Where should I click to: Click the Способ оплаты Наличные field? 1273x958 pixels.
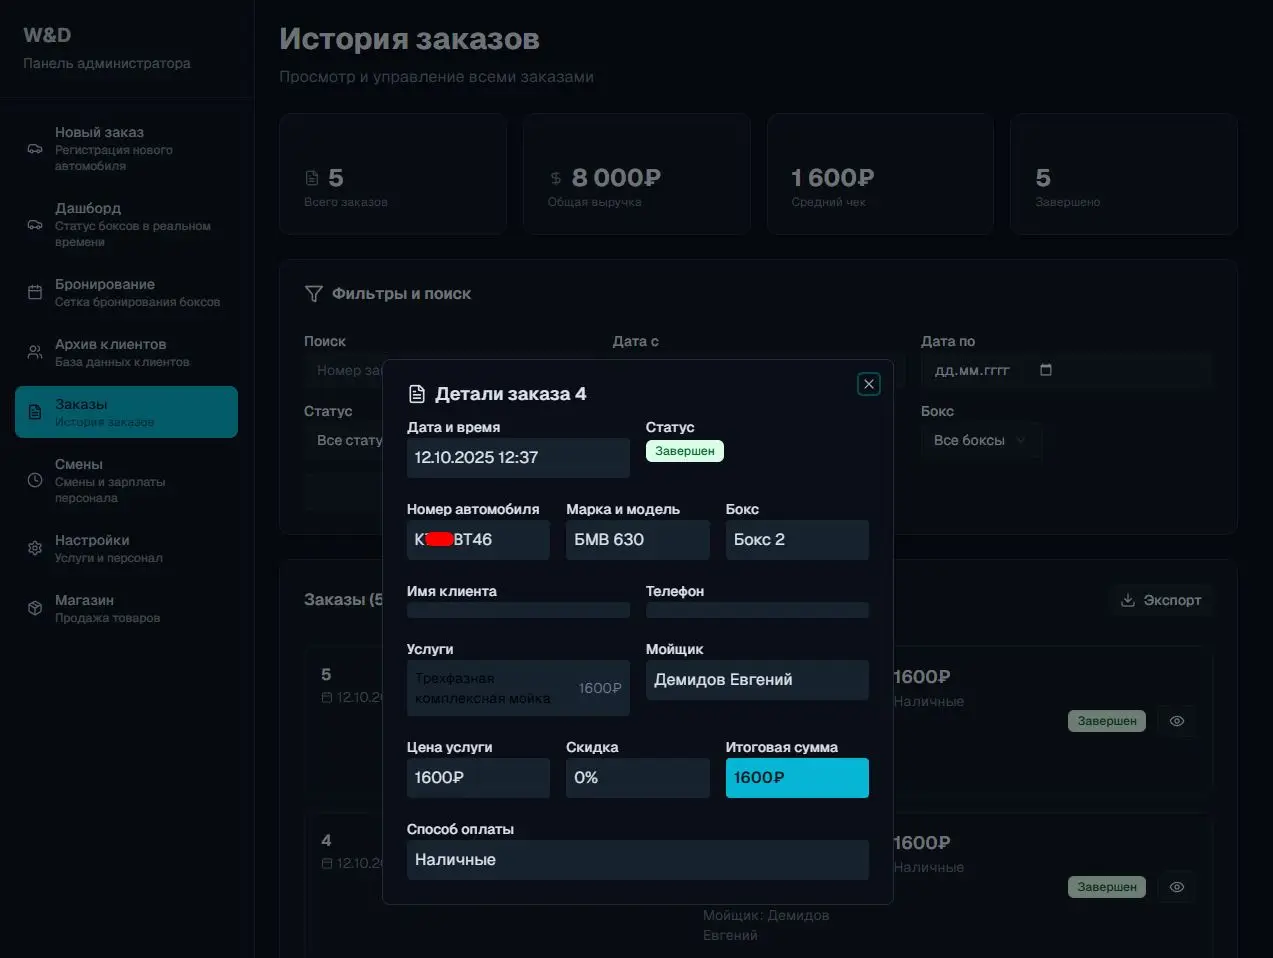point(637,859)
